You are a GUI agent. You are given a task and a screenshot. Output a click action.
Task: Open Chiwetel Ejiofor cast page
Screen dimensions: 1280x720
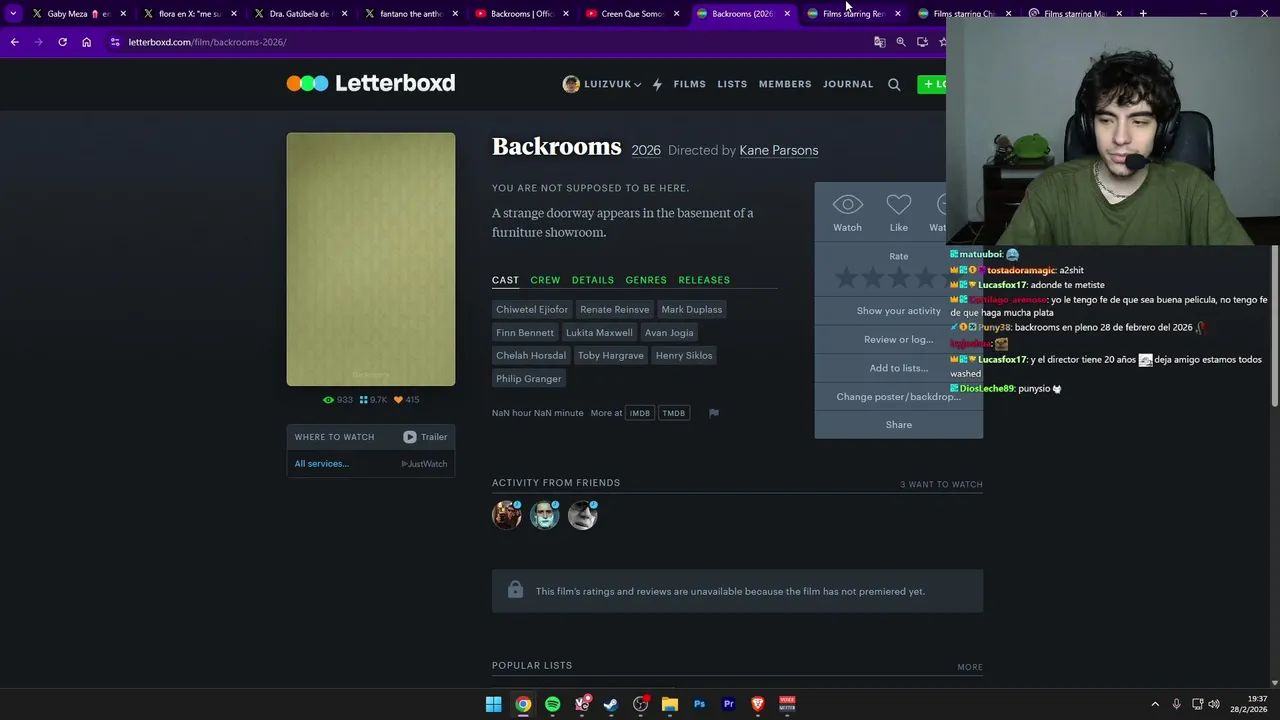532,309
